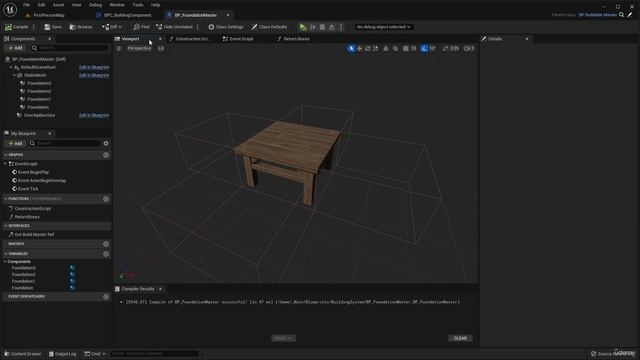Switch to the Return Boxes tab
This screenshot has width=640, height=360.
point(293,39)
